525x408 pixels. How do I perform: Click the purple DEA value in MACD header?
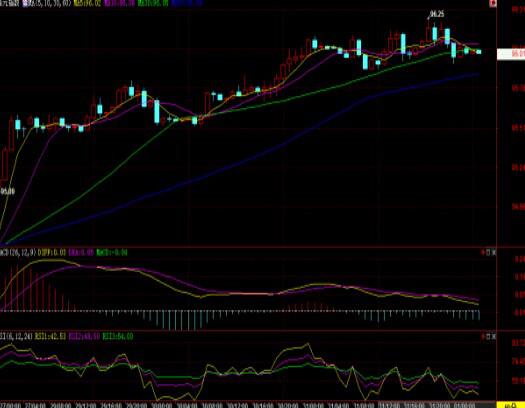pyautogui.click(x=81, y=253)
